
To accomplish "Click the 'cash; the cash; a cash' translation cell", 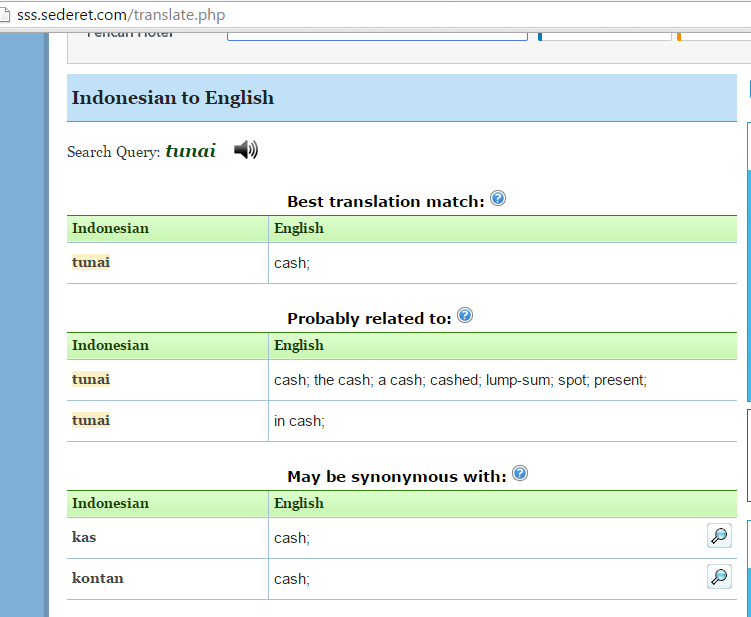I will pyautogui.click(x=460, y=381).
